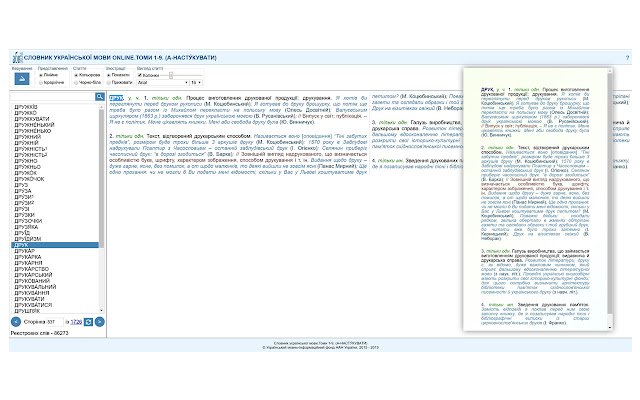Select the word 'ДРУКУВАЛЬНИЙ' in list
Screen dimensions: 640x400
pyautogui.click(x=35, y=287)
